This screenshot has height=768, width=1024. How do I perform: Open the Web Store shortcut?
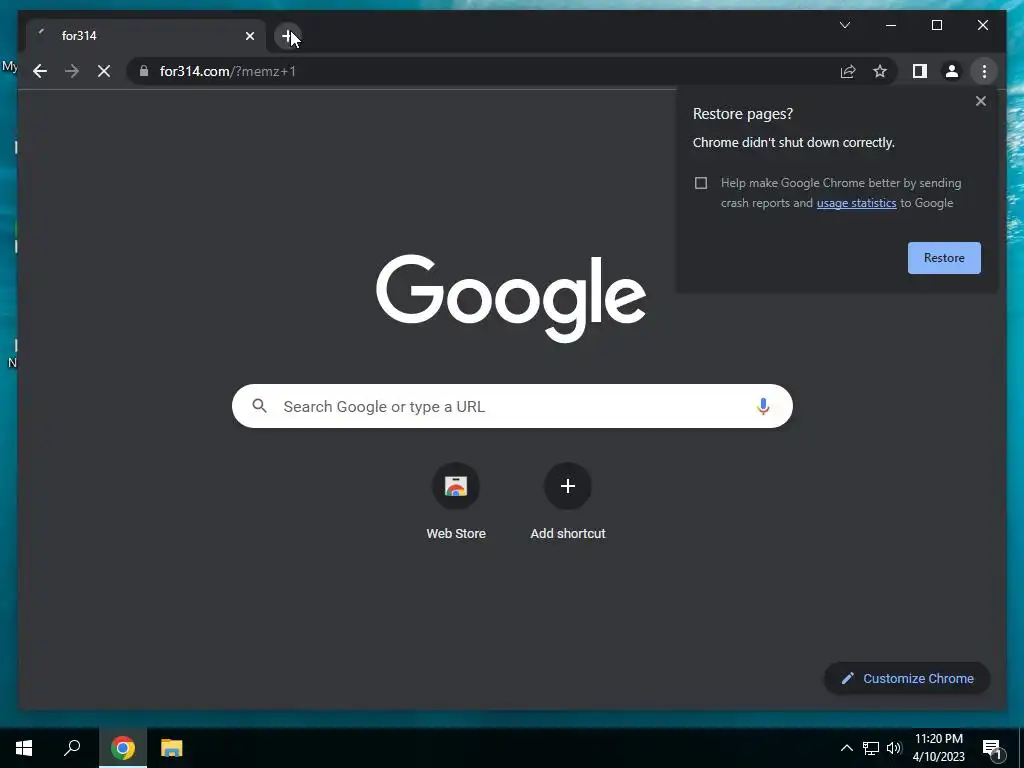tap(456, 502)
